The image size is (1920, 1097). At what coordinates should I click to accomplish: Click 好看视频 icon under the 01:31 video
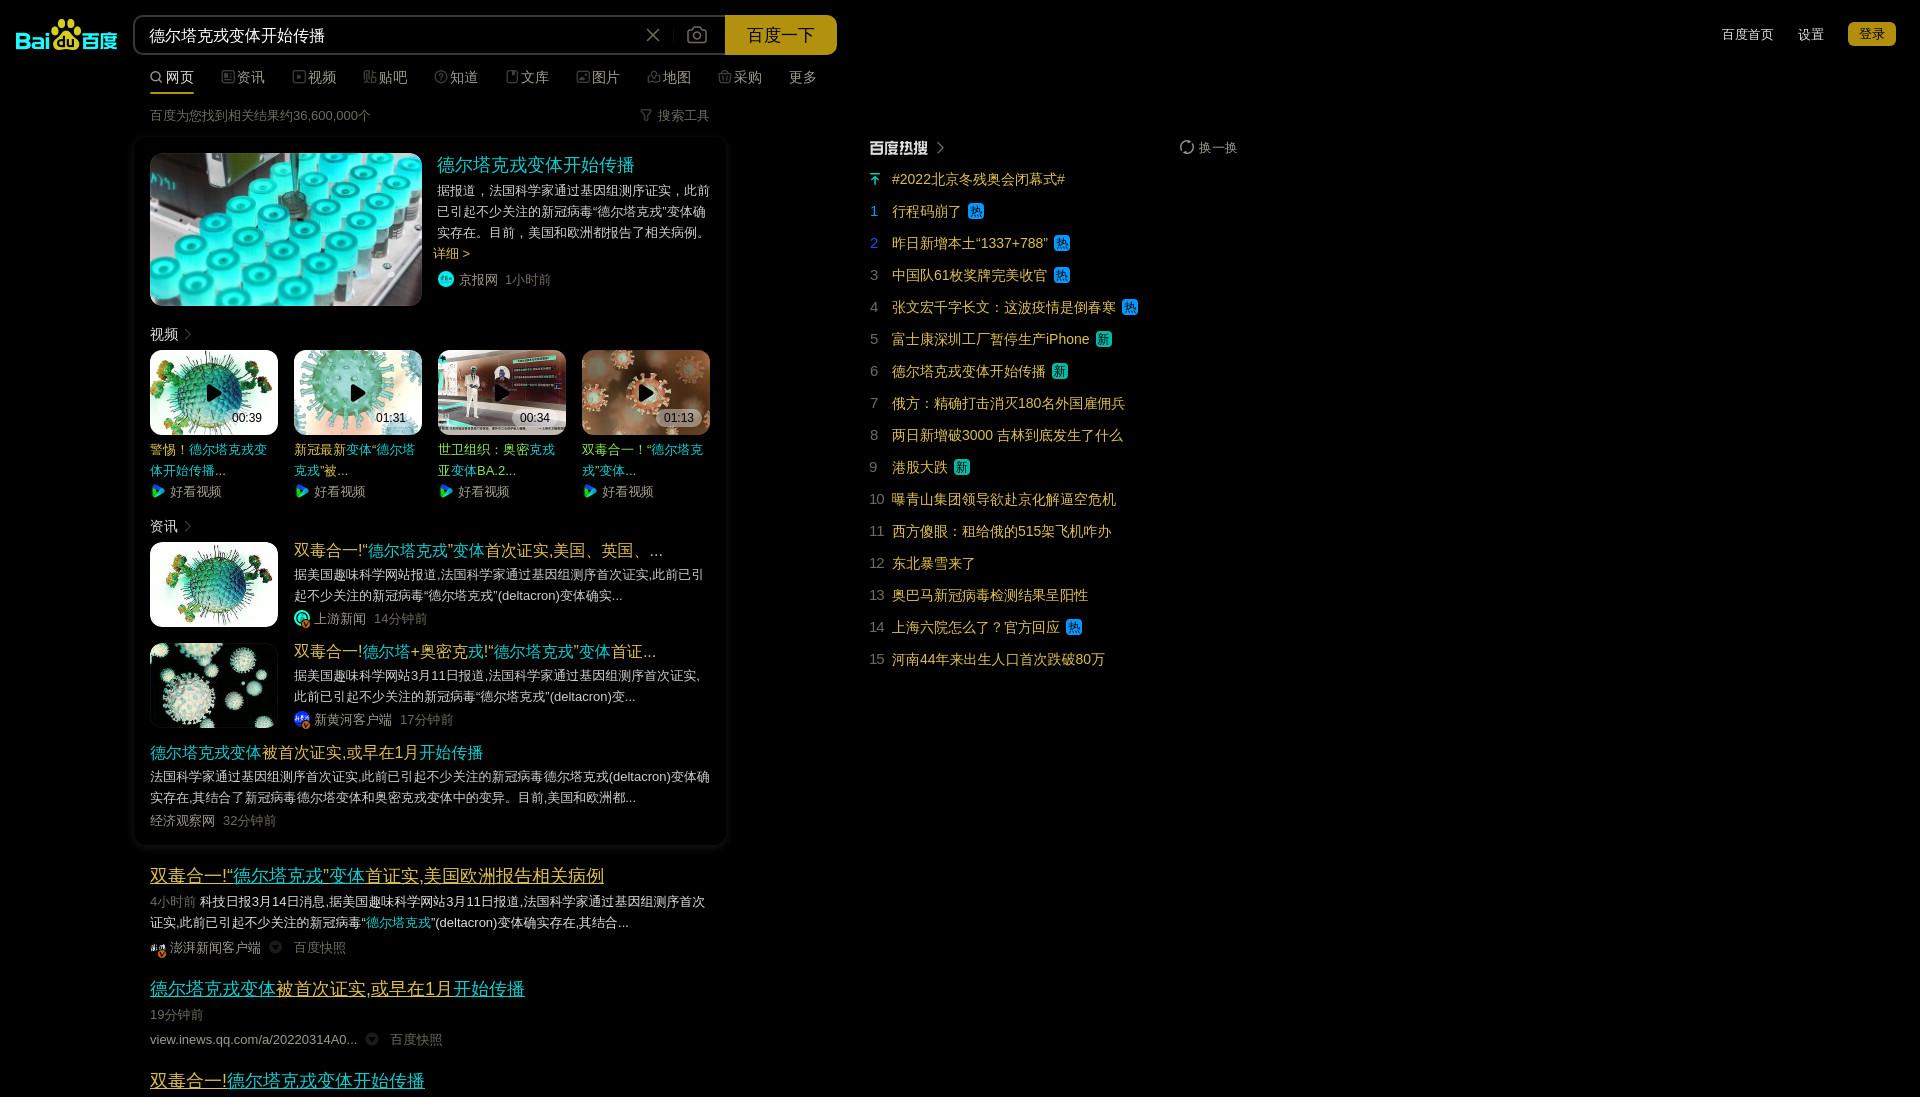click(302, 491)
